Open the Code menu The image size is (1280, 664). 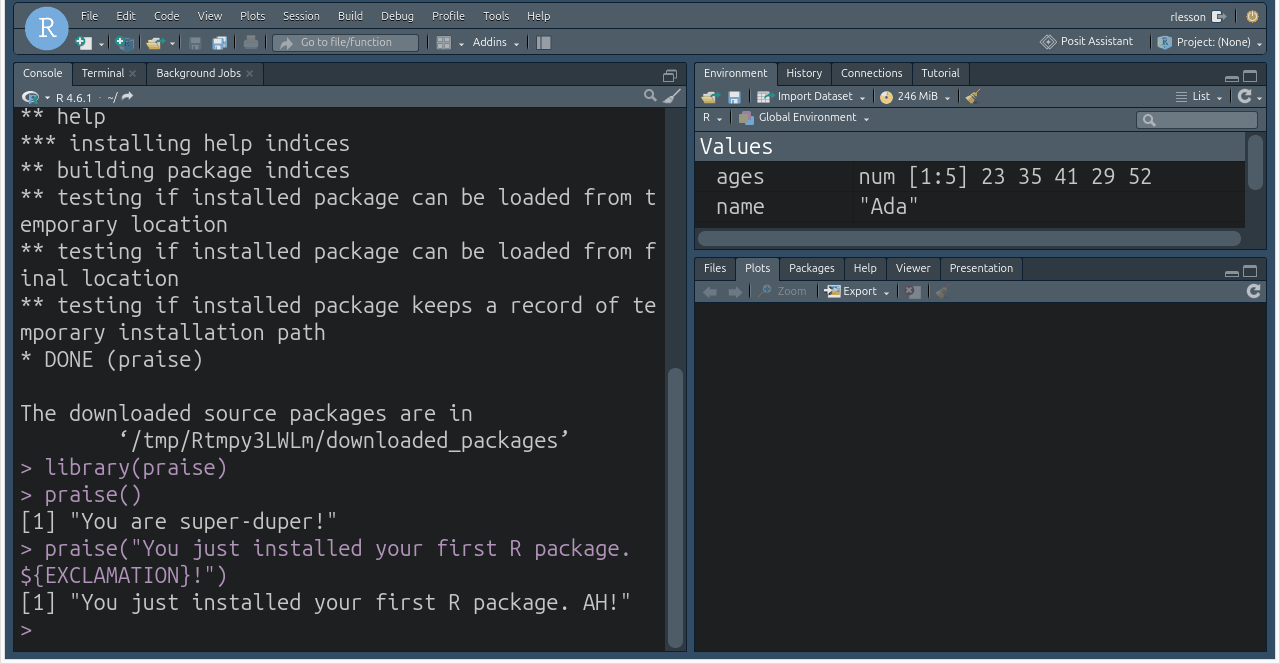(x=167, y=16)
